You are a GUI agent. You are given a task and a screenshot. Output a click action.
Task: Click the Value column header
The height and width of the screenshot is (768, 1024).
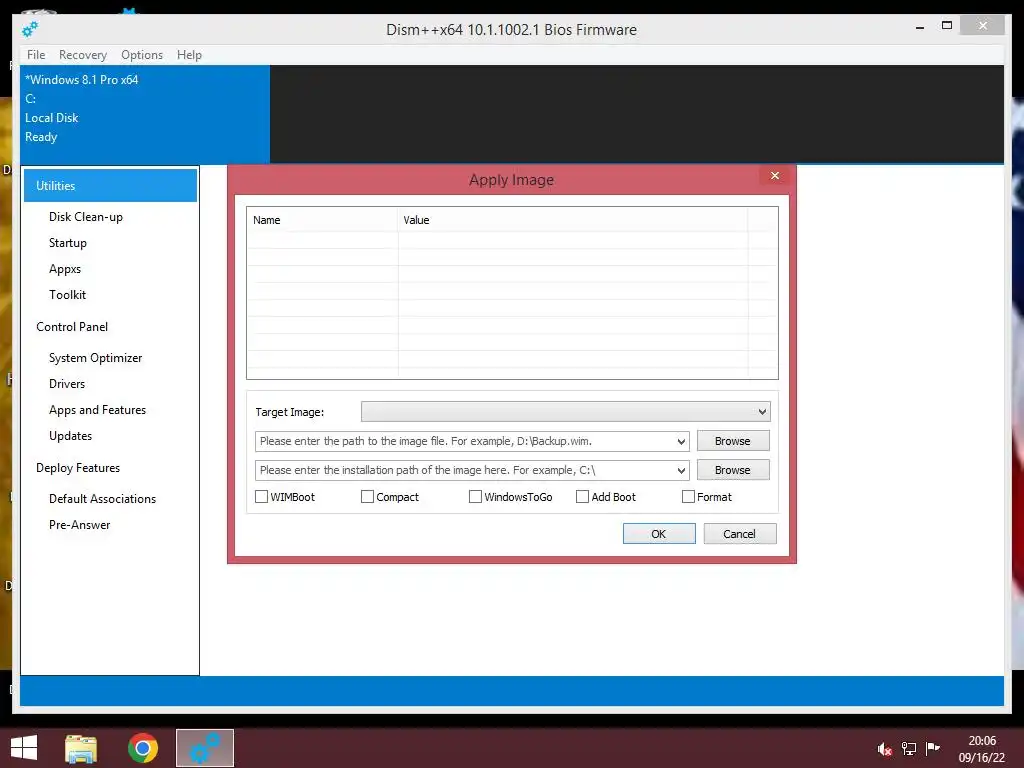[573, 220]
